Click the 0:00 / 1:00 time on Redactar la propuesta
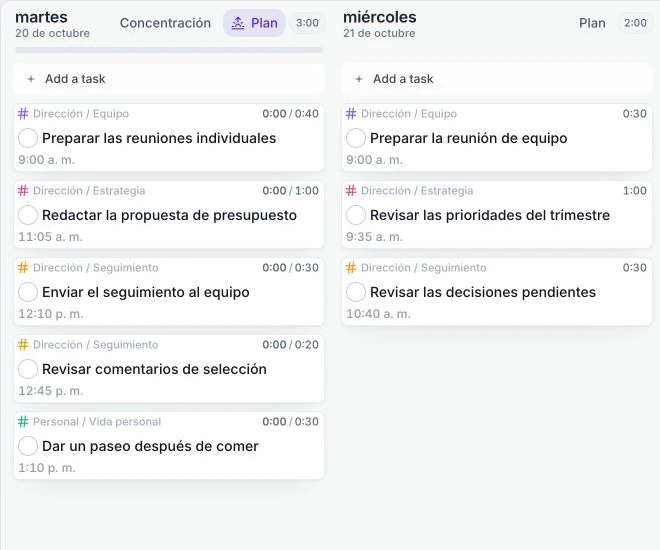 (290, 191)
